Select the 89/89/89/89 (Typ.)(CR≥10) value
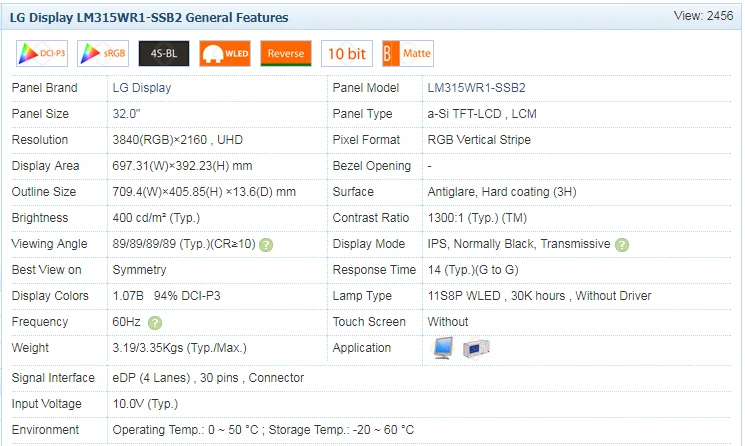Screen dimensions: 745x446 click(184, 244)
